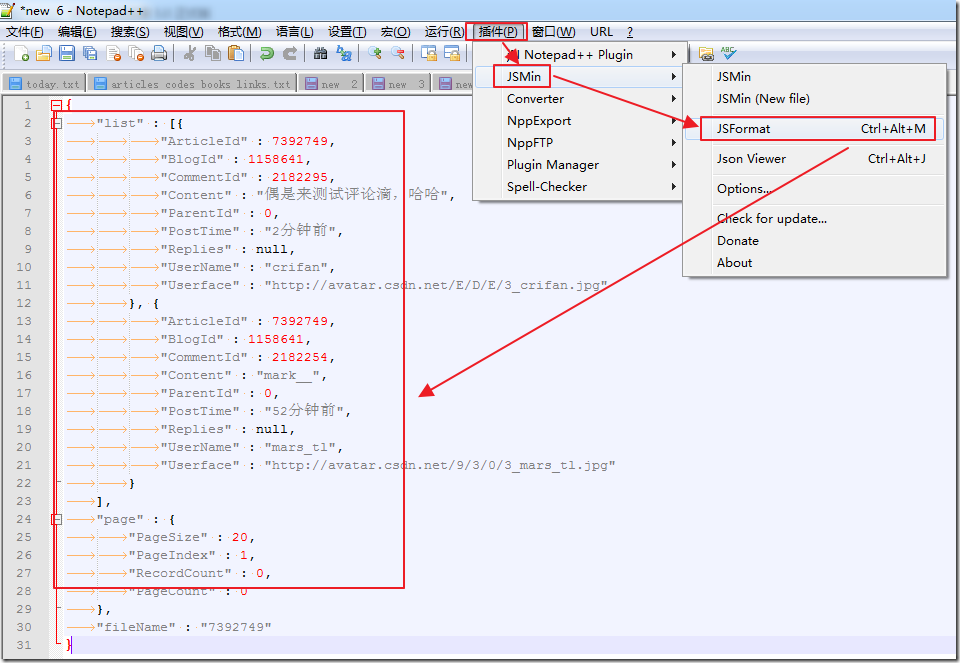
Task: Print the document with the printer icon
Action: click(x=159, y=54)
